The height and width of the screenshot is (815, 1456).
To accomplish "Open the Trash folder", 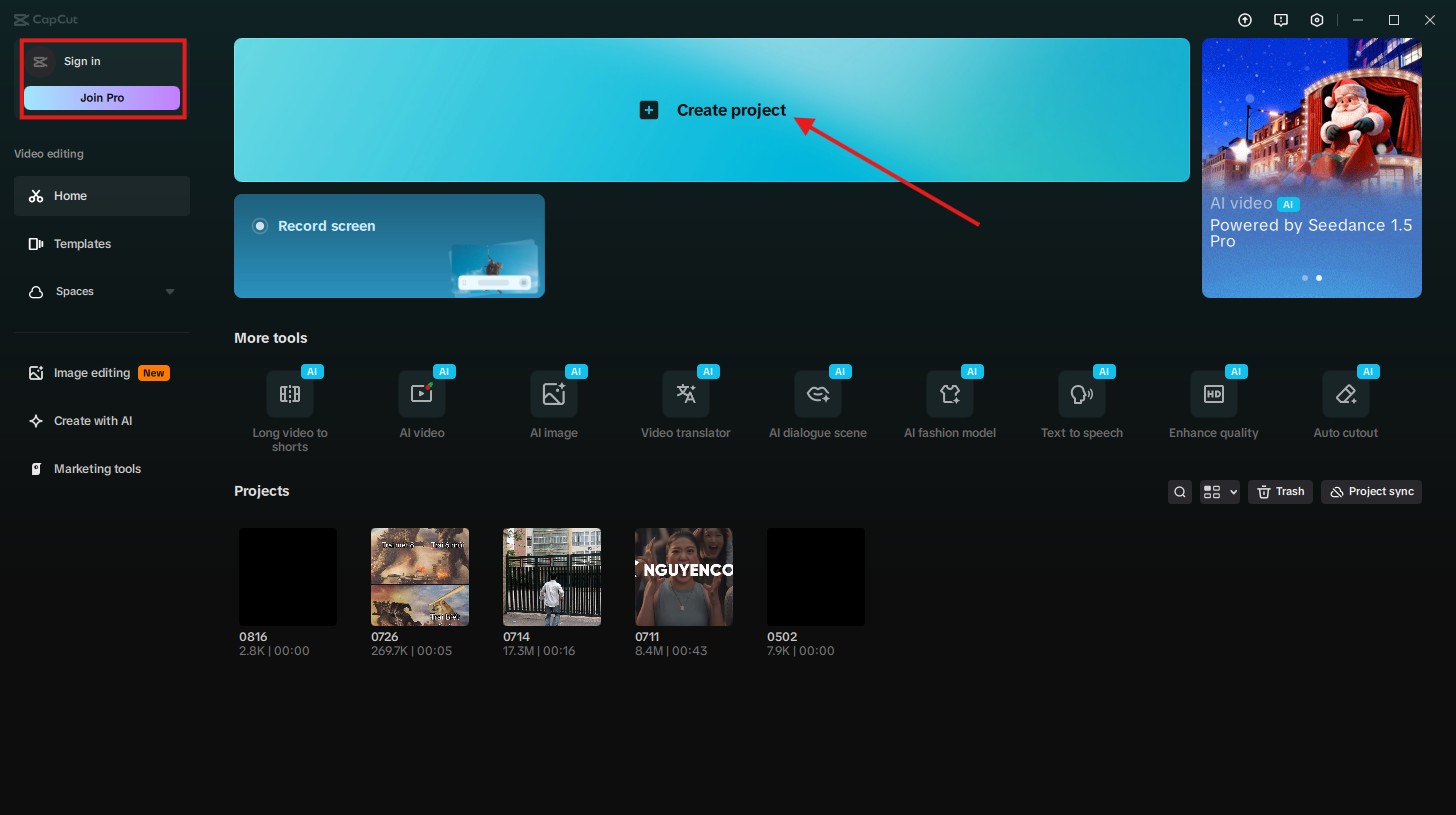I will click(x=1280, y=492).
